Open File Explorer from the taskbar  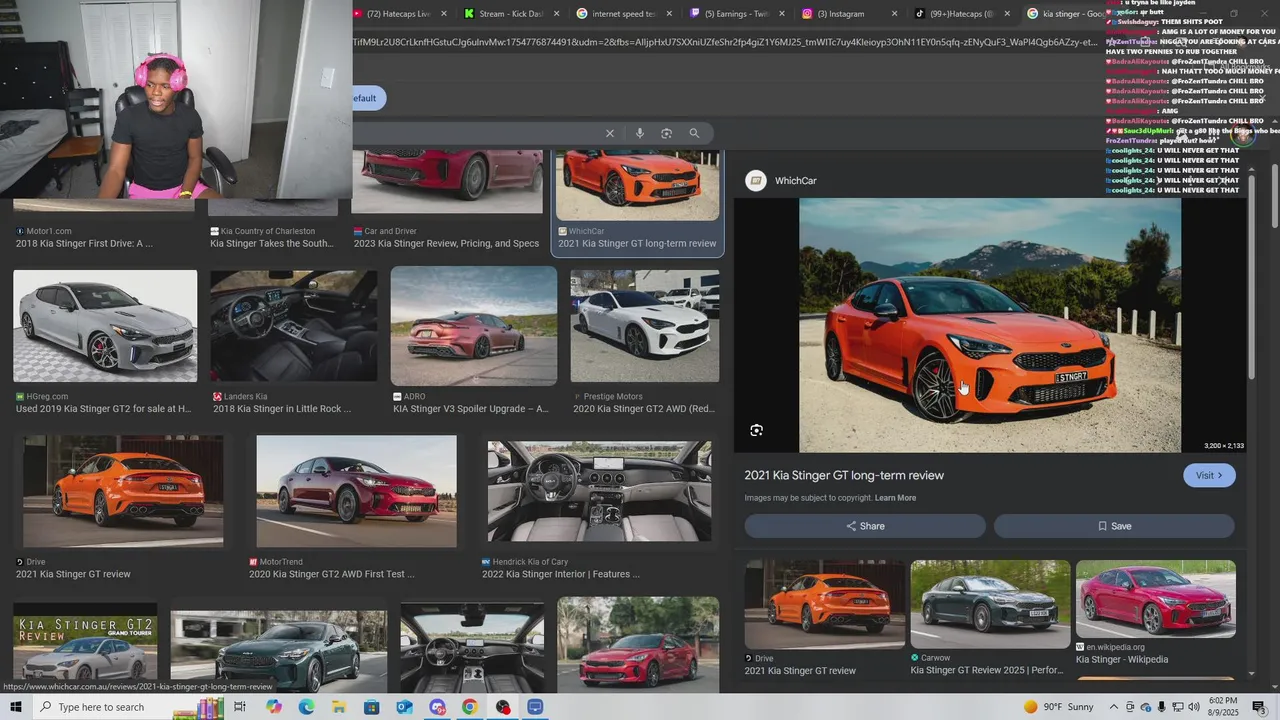point(339,707)
